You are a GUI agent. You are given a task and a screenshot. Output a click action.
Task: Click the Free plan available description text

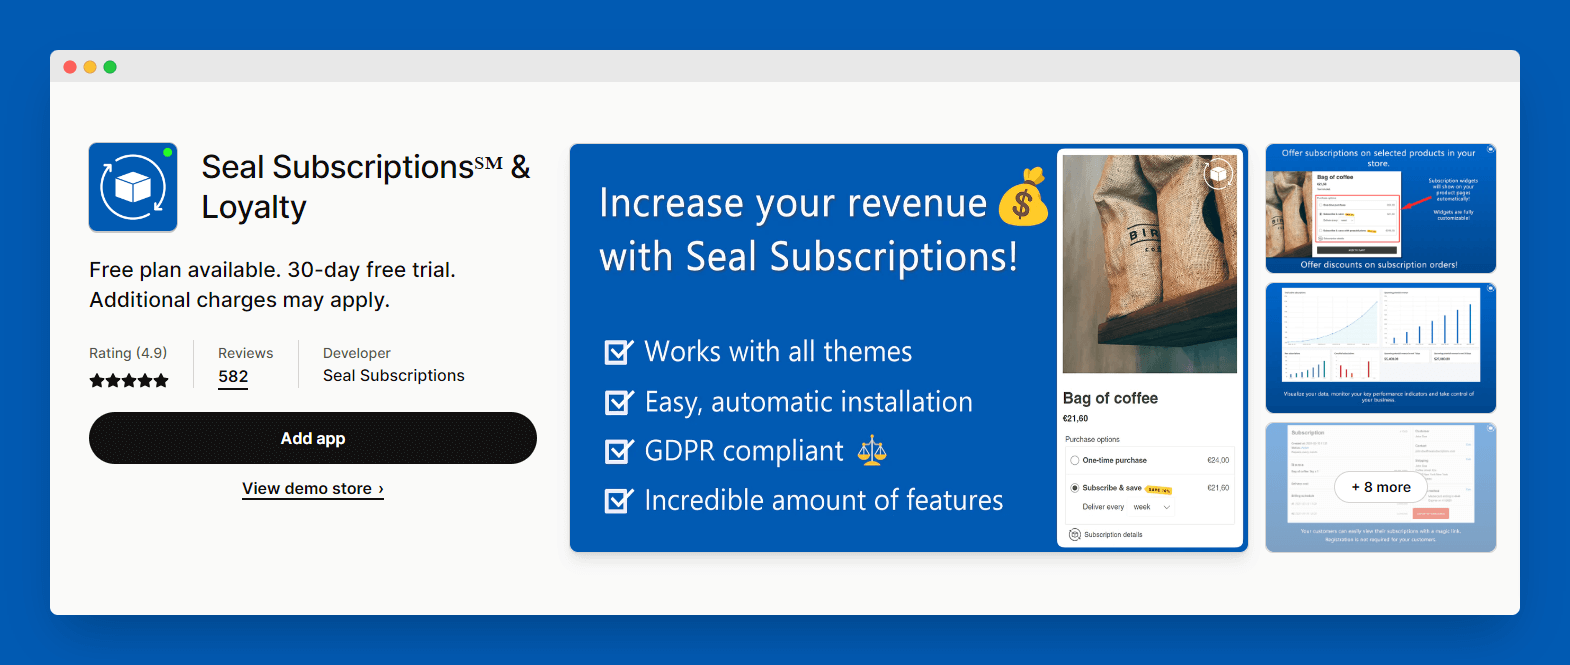coord(272,285)
